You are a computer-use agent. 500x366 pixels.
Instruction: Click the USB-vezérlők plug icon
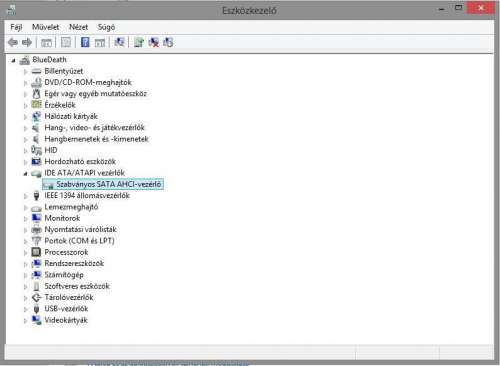[x=36, y=309]
